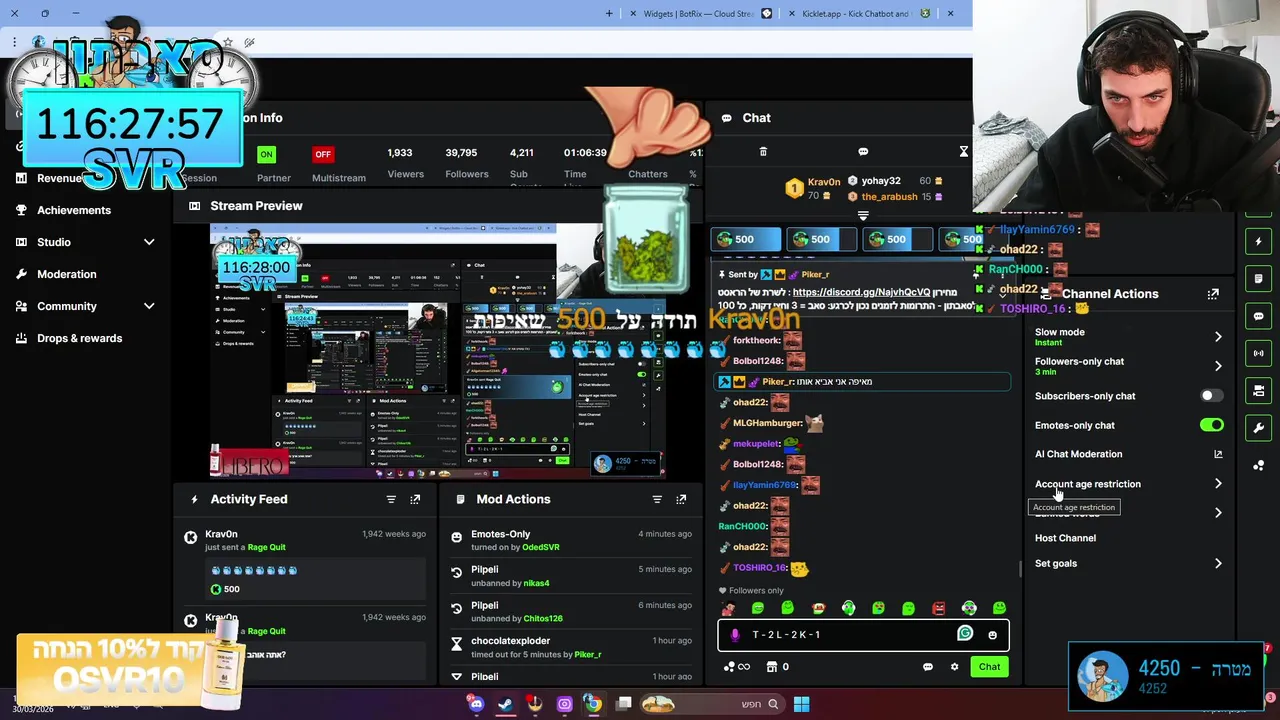Expand Banned words chevron
This screenshot has width=1280, height=720.
(x=1218, y=513)
